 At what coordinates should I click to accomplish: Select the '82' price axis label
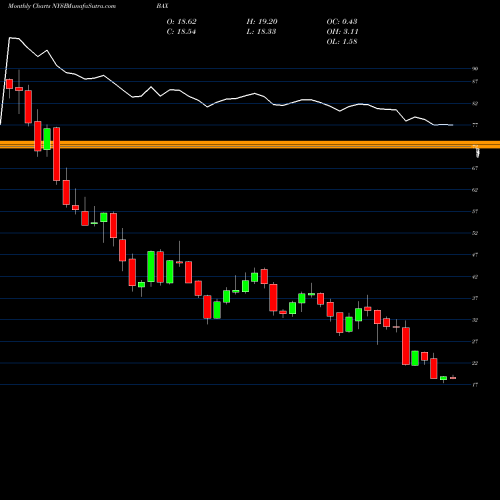click(475, 103)
